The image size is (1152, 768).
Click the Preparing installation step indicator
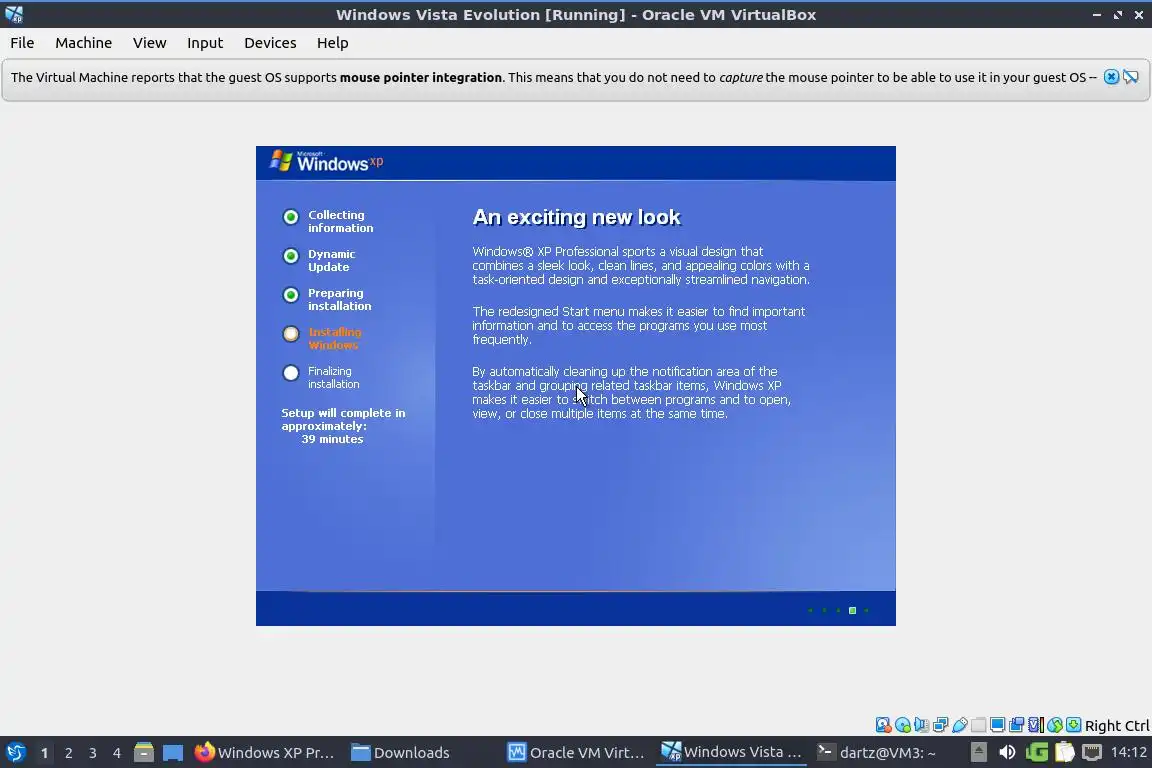point(291,295)
